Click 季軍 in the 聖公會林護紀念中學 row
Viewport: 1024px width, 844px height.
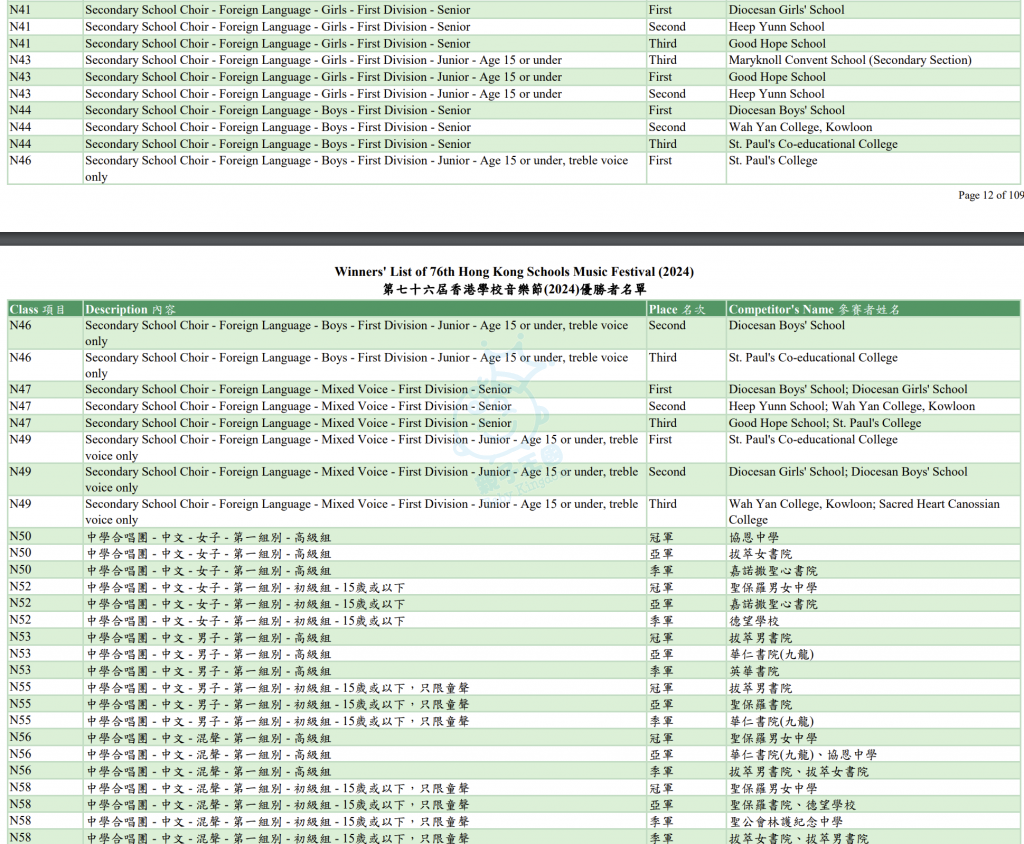click(661, 822)
